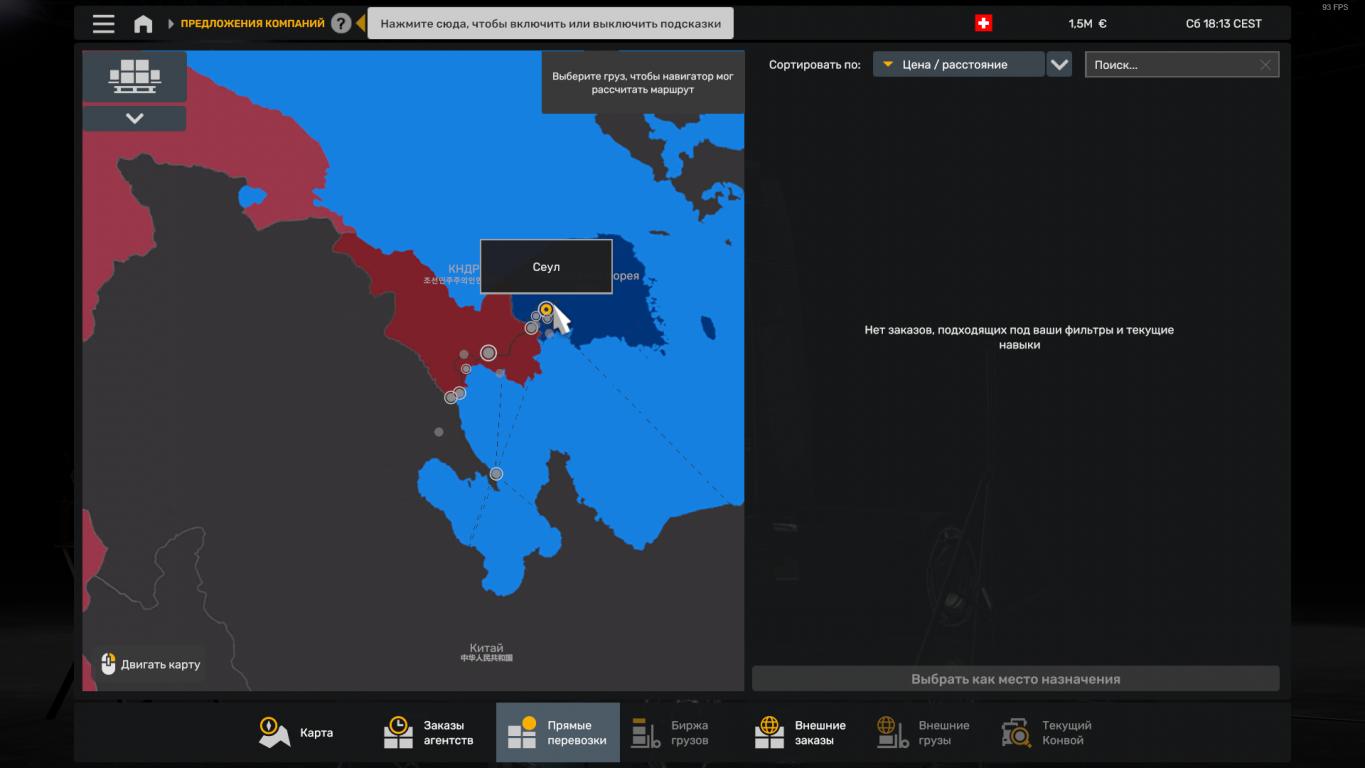Open the Текущий Конвой tab
The image size is (1365, 768).
click(1047, 733)
